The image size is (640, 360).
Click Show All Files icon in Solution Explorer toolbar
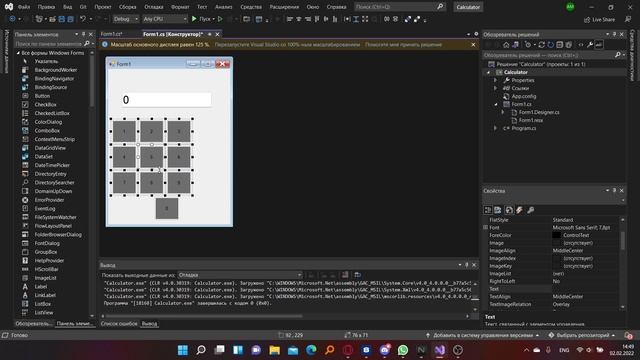569,45
